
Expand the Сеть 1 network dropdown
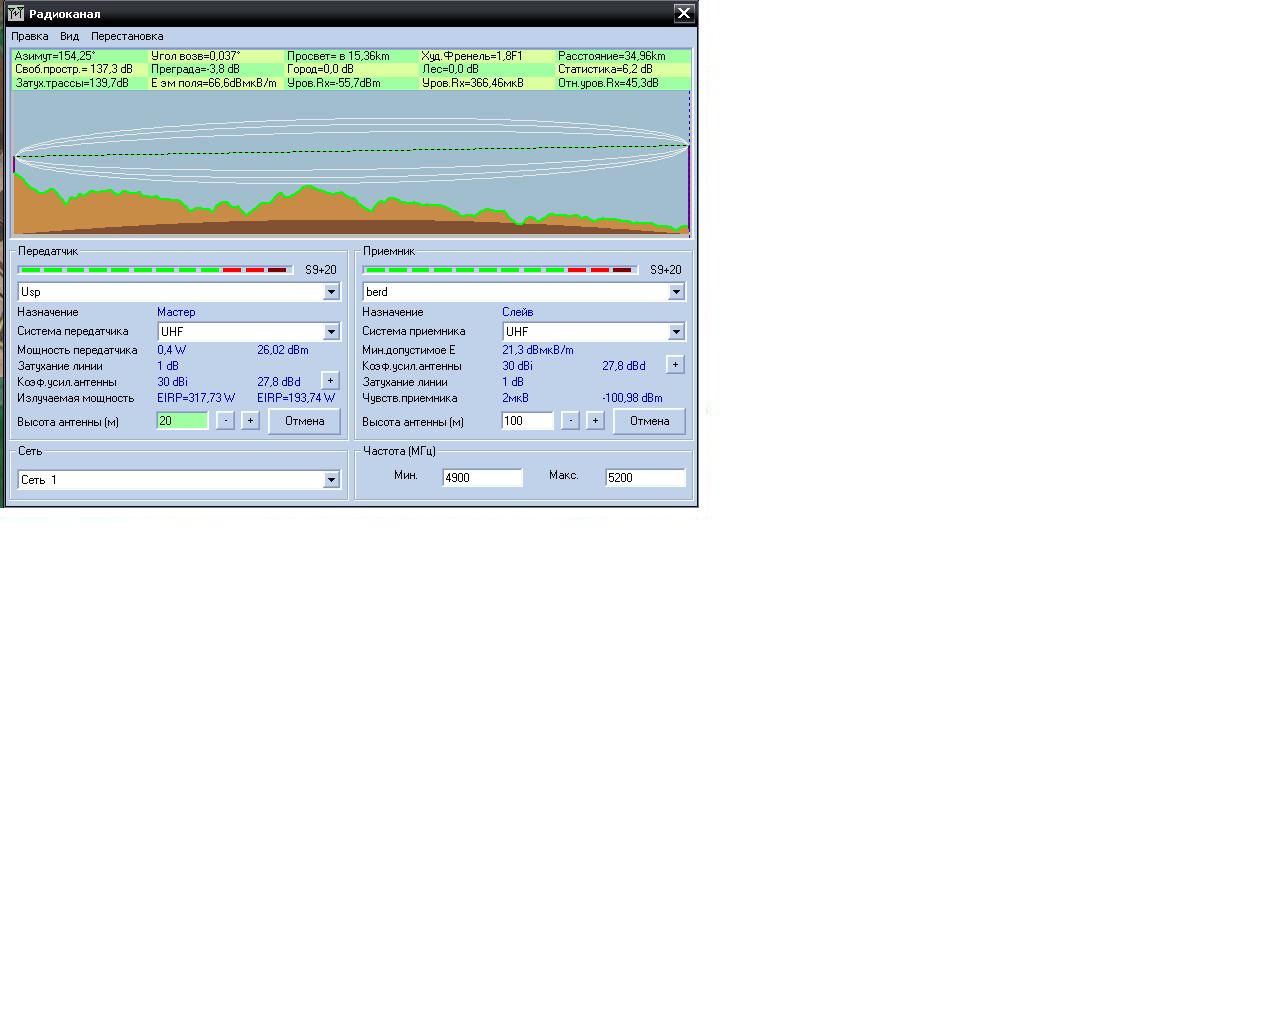click(x=331, y=480)
